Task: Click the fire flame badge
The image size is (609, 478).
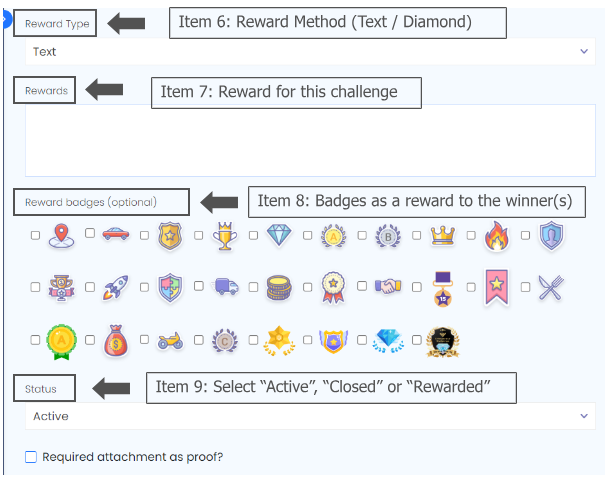Action: pos(497,235)
